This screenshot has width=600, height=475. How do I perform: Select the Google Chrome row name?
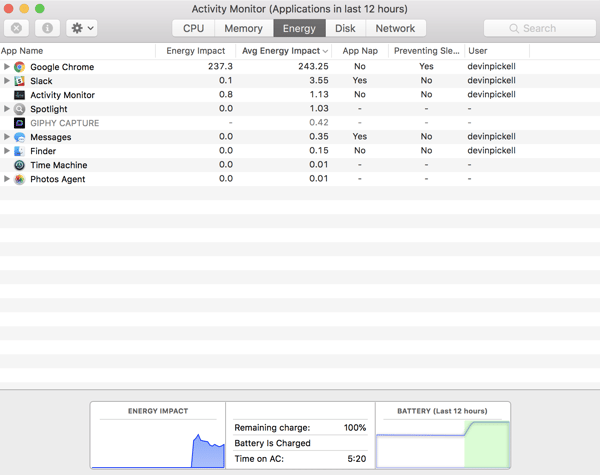click(62, 67)
